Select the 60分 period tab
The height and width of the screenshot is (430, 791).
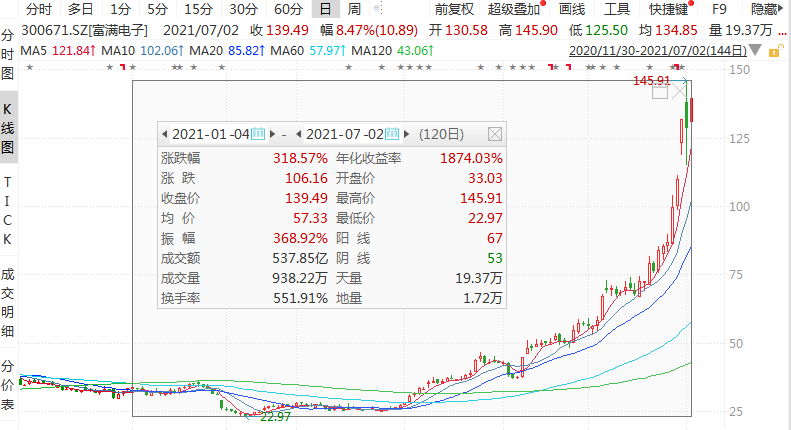pyautogui.click(x=289, y=9)
